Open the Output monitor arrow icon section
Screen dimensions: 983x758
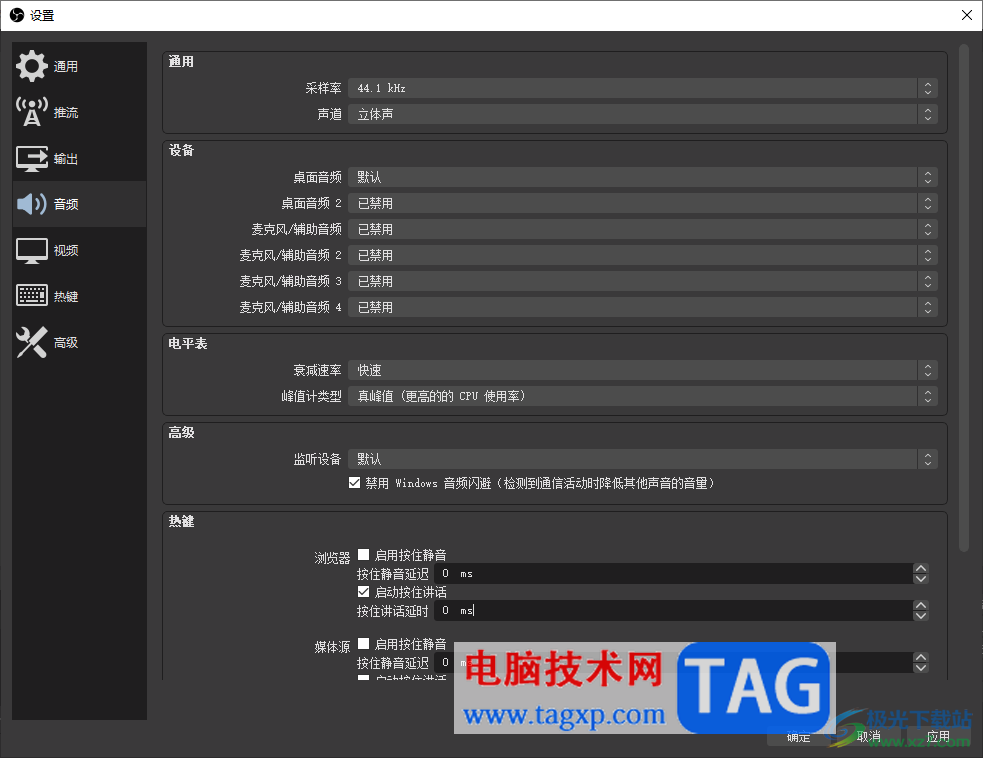click(x=31, y=159)
